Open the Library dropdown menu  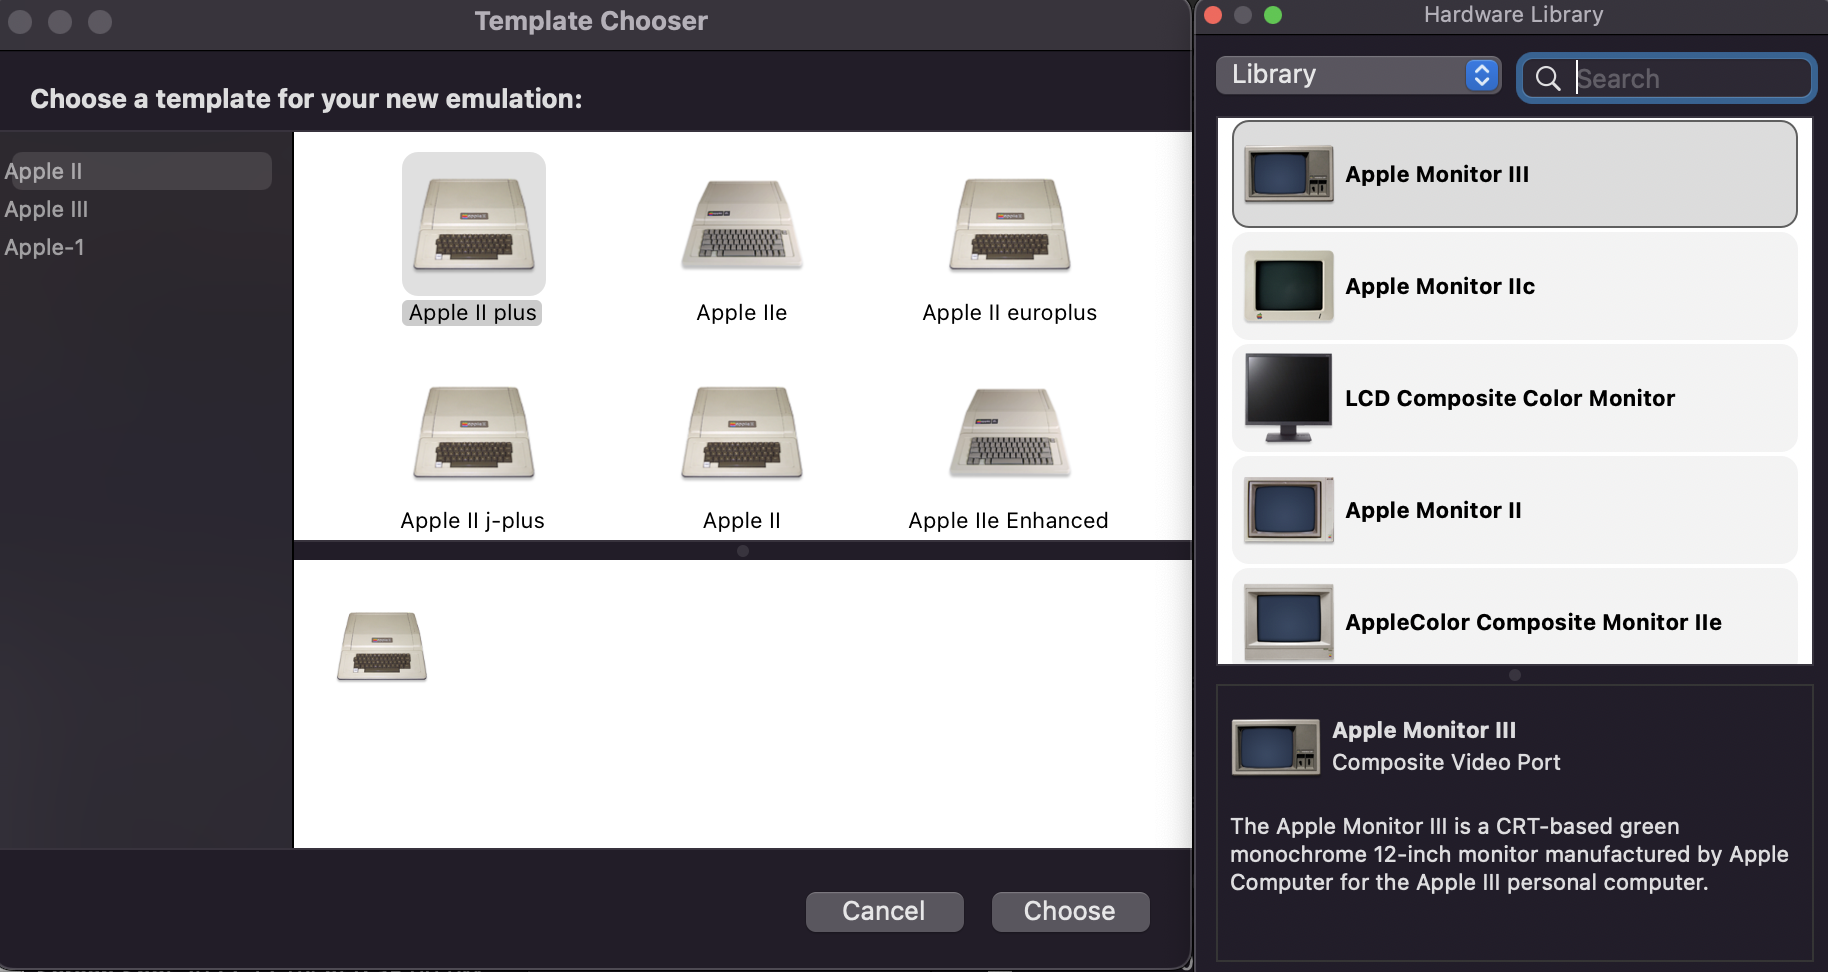coord(1357,75)
